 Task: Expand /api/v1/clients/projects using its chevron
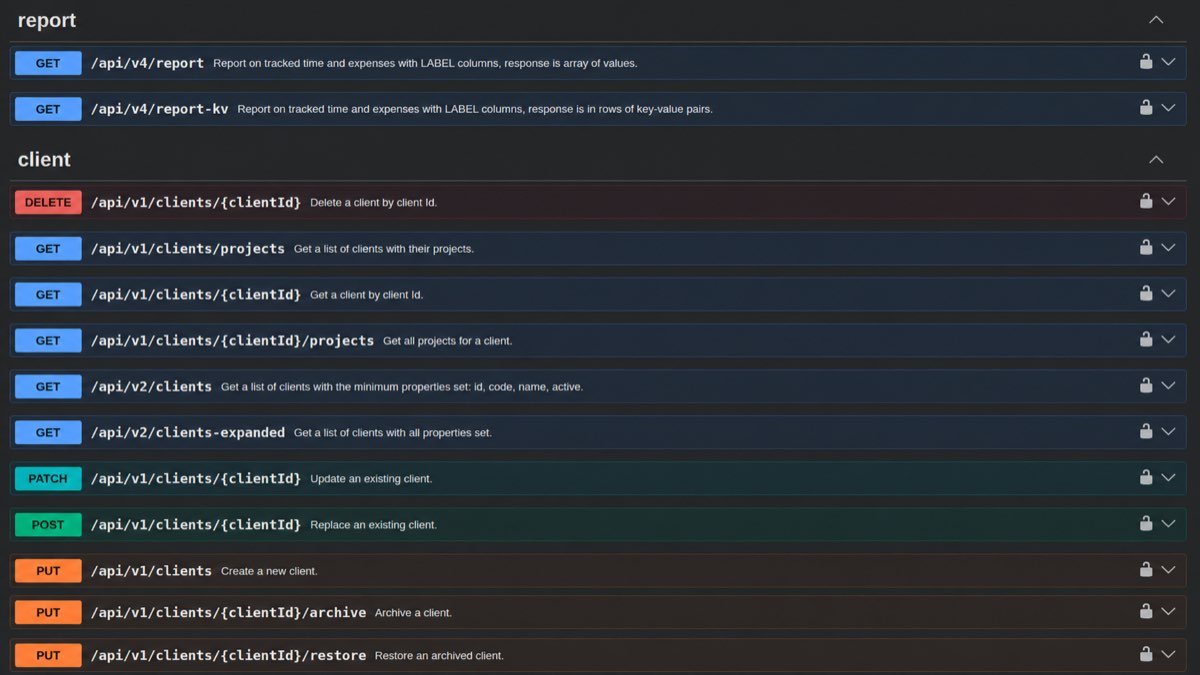1168,248
